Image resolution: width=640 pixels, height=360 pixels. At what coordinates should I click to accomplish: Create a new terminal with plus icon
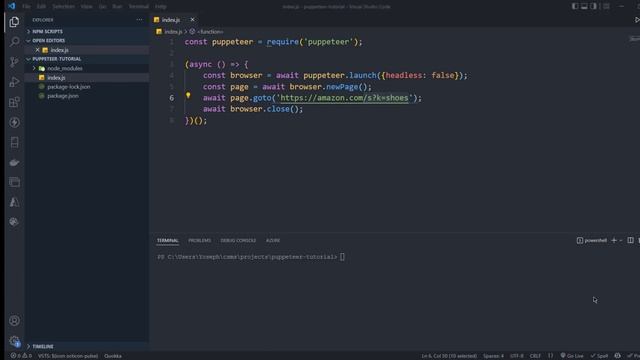[614, 240]
